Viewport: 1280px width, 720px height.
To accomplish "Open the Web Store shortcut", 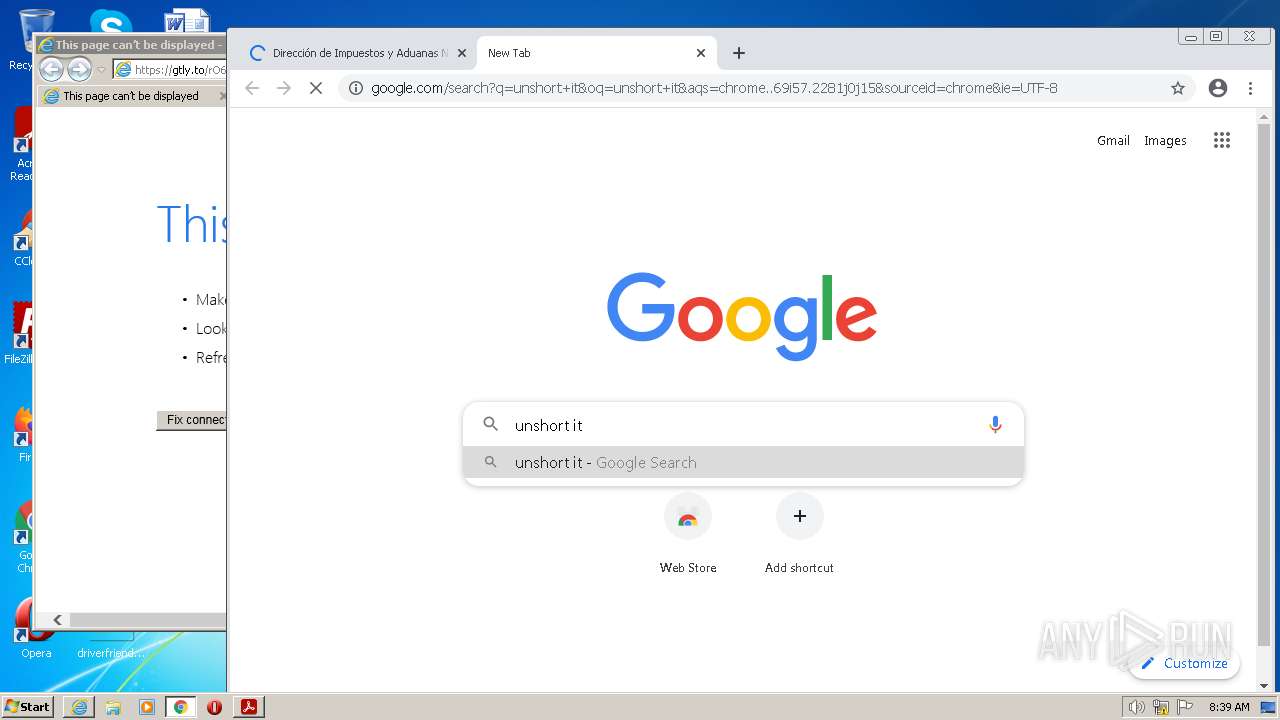I will pos(688,533).
